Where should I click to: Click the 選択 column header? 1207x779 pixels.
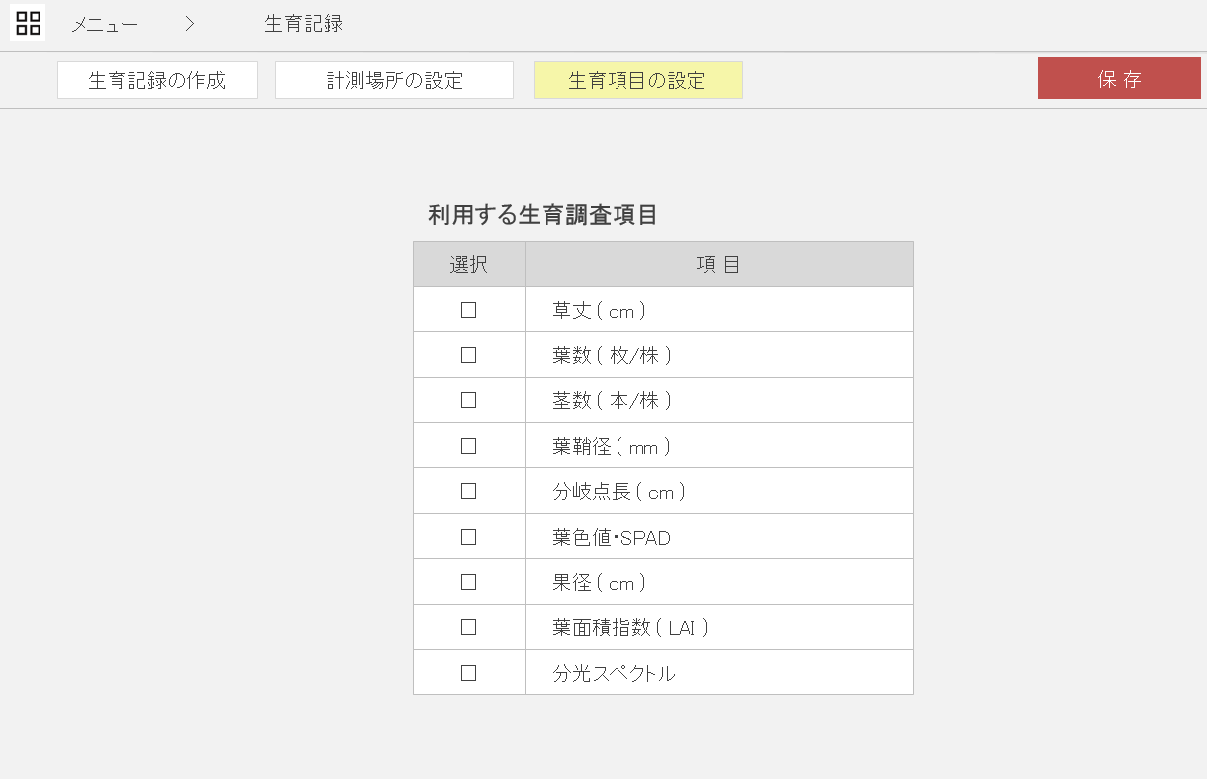(x=468, y=265)
